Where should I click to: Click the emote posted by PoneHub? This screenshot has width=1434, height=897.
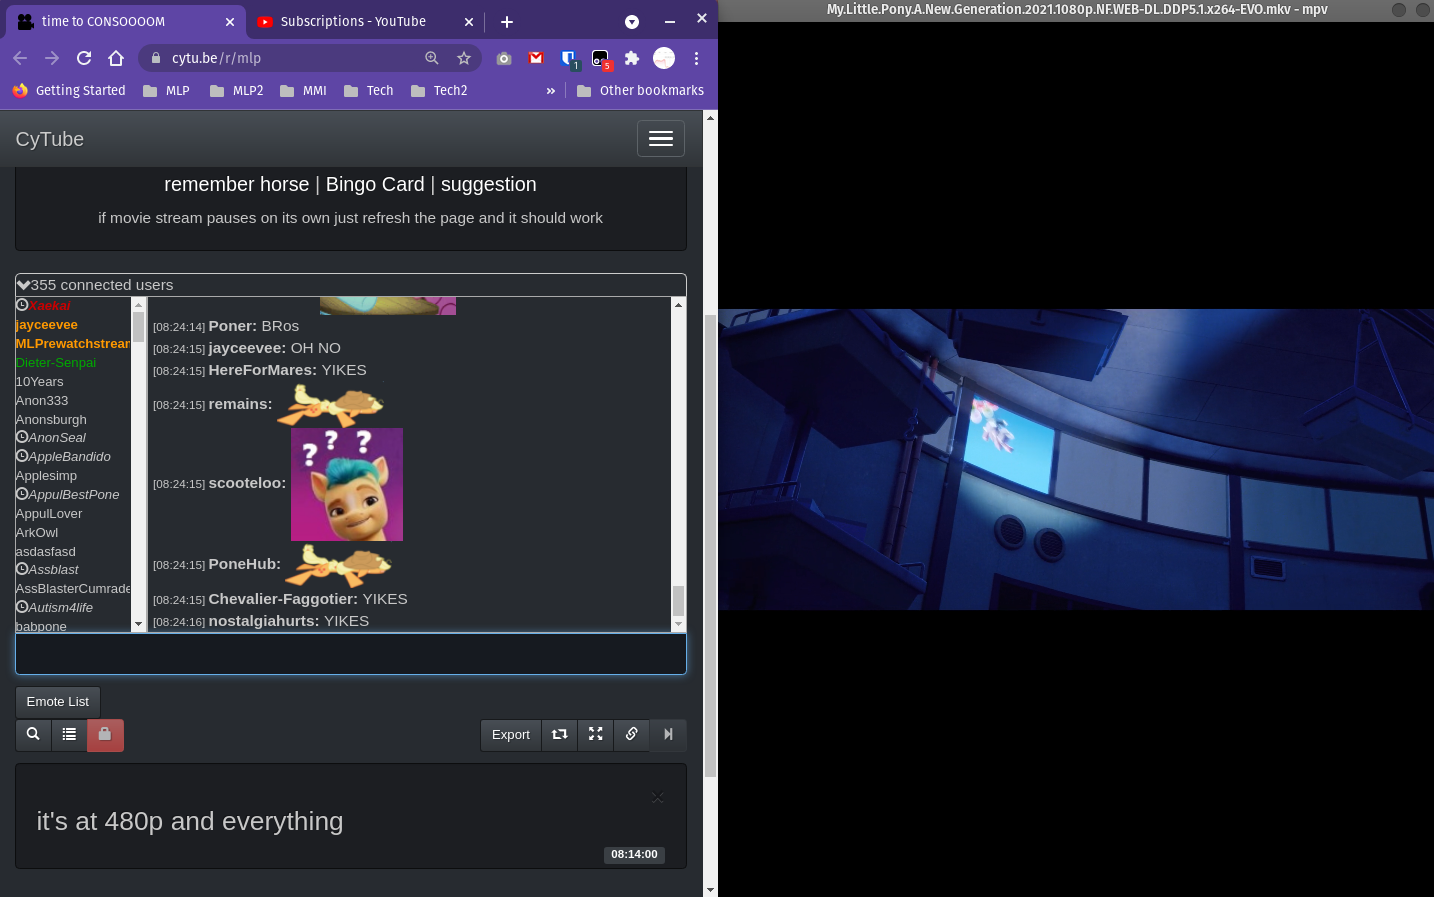click(338, 565)
